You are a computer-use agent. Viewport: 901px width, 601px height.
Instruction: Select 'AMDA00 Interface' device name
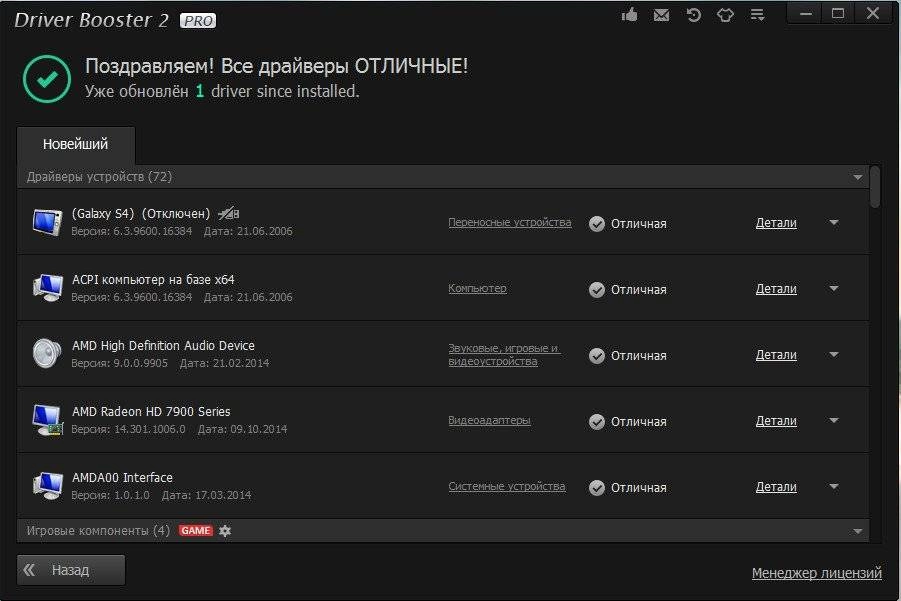coord(122,478)
